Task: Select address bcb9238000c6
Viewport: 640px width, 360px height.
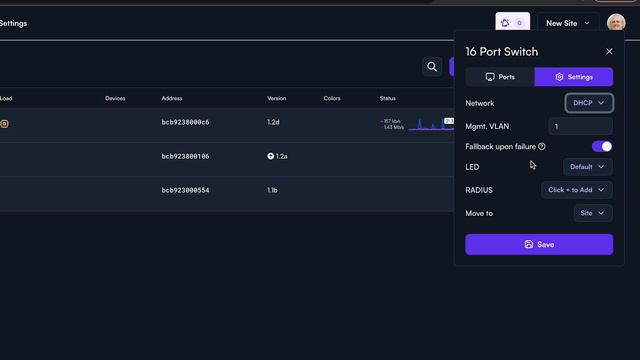Action: click(185, 122)
